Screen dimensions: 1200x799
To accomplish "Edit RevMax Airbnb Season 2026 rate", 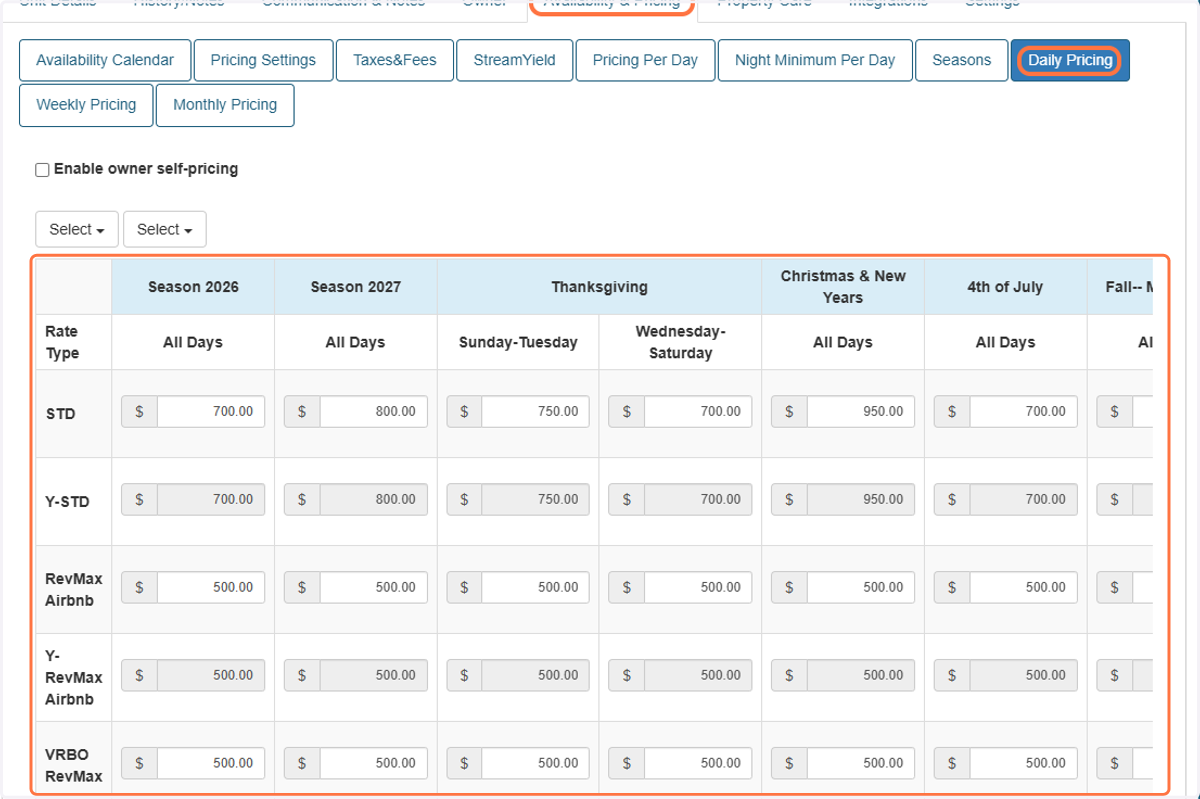I will (x=211, y=587).
